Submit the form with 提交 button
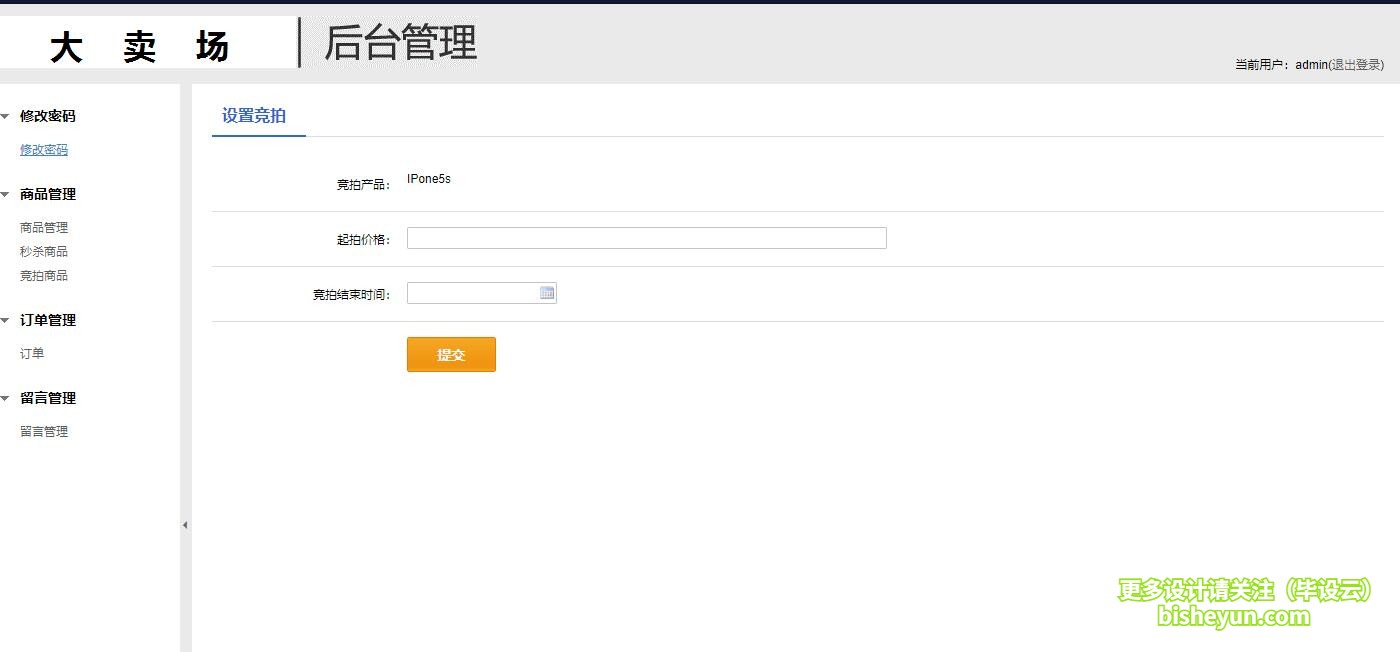Screen dimensions: 1400x652 tap(451, 354)
